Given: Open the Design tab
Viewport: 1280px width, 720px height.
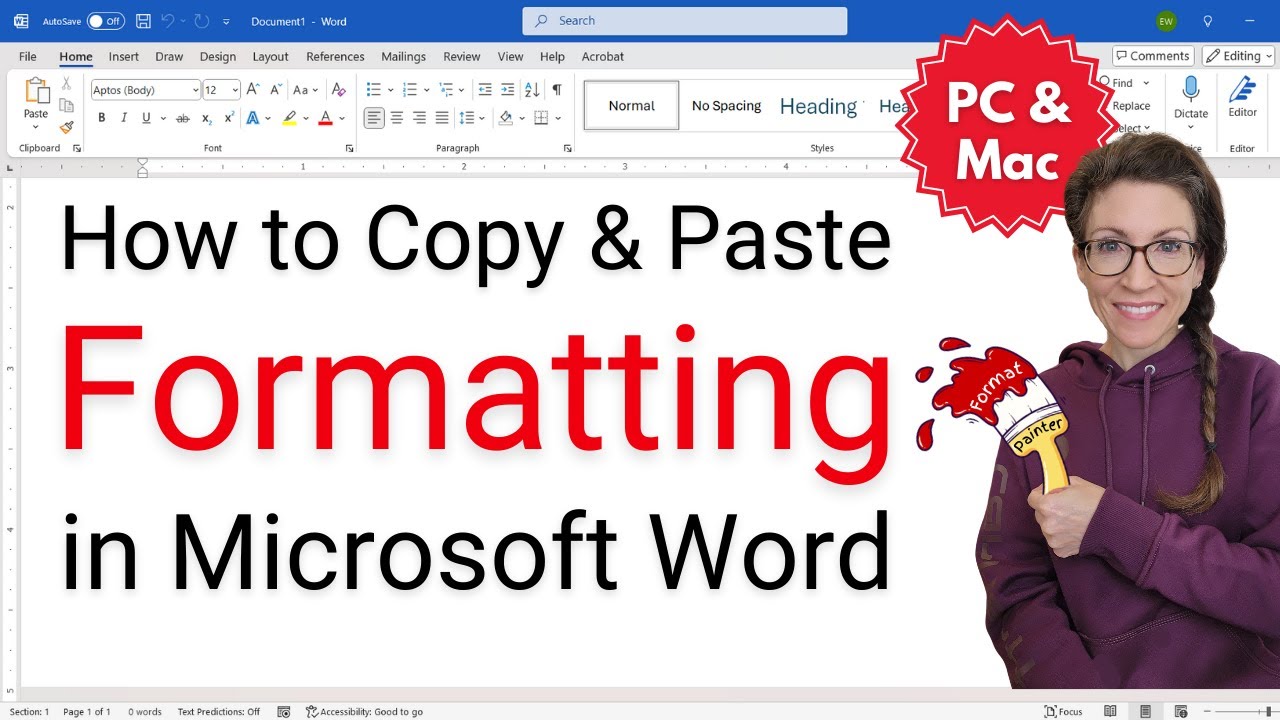Looking at the screenshot, I should click(218, 57).
